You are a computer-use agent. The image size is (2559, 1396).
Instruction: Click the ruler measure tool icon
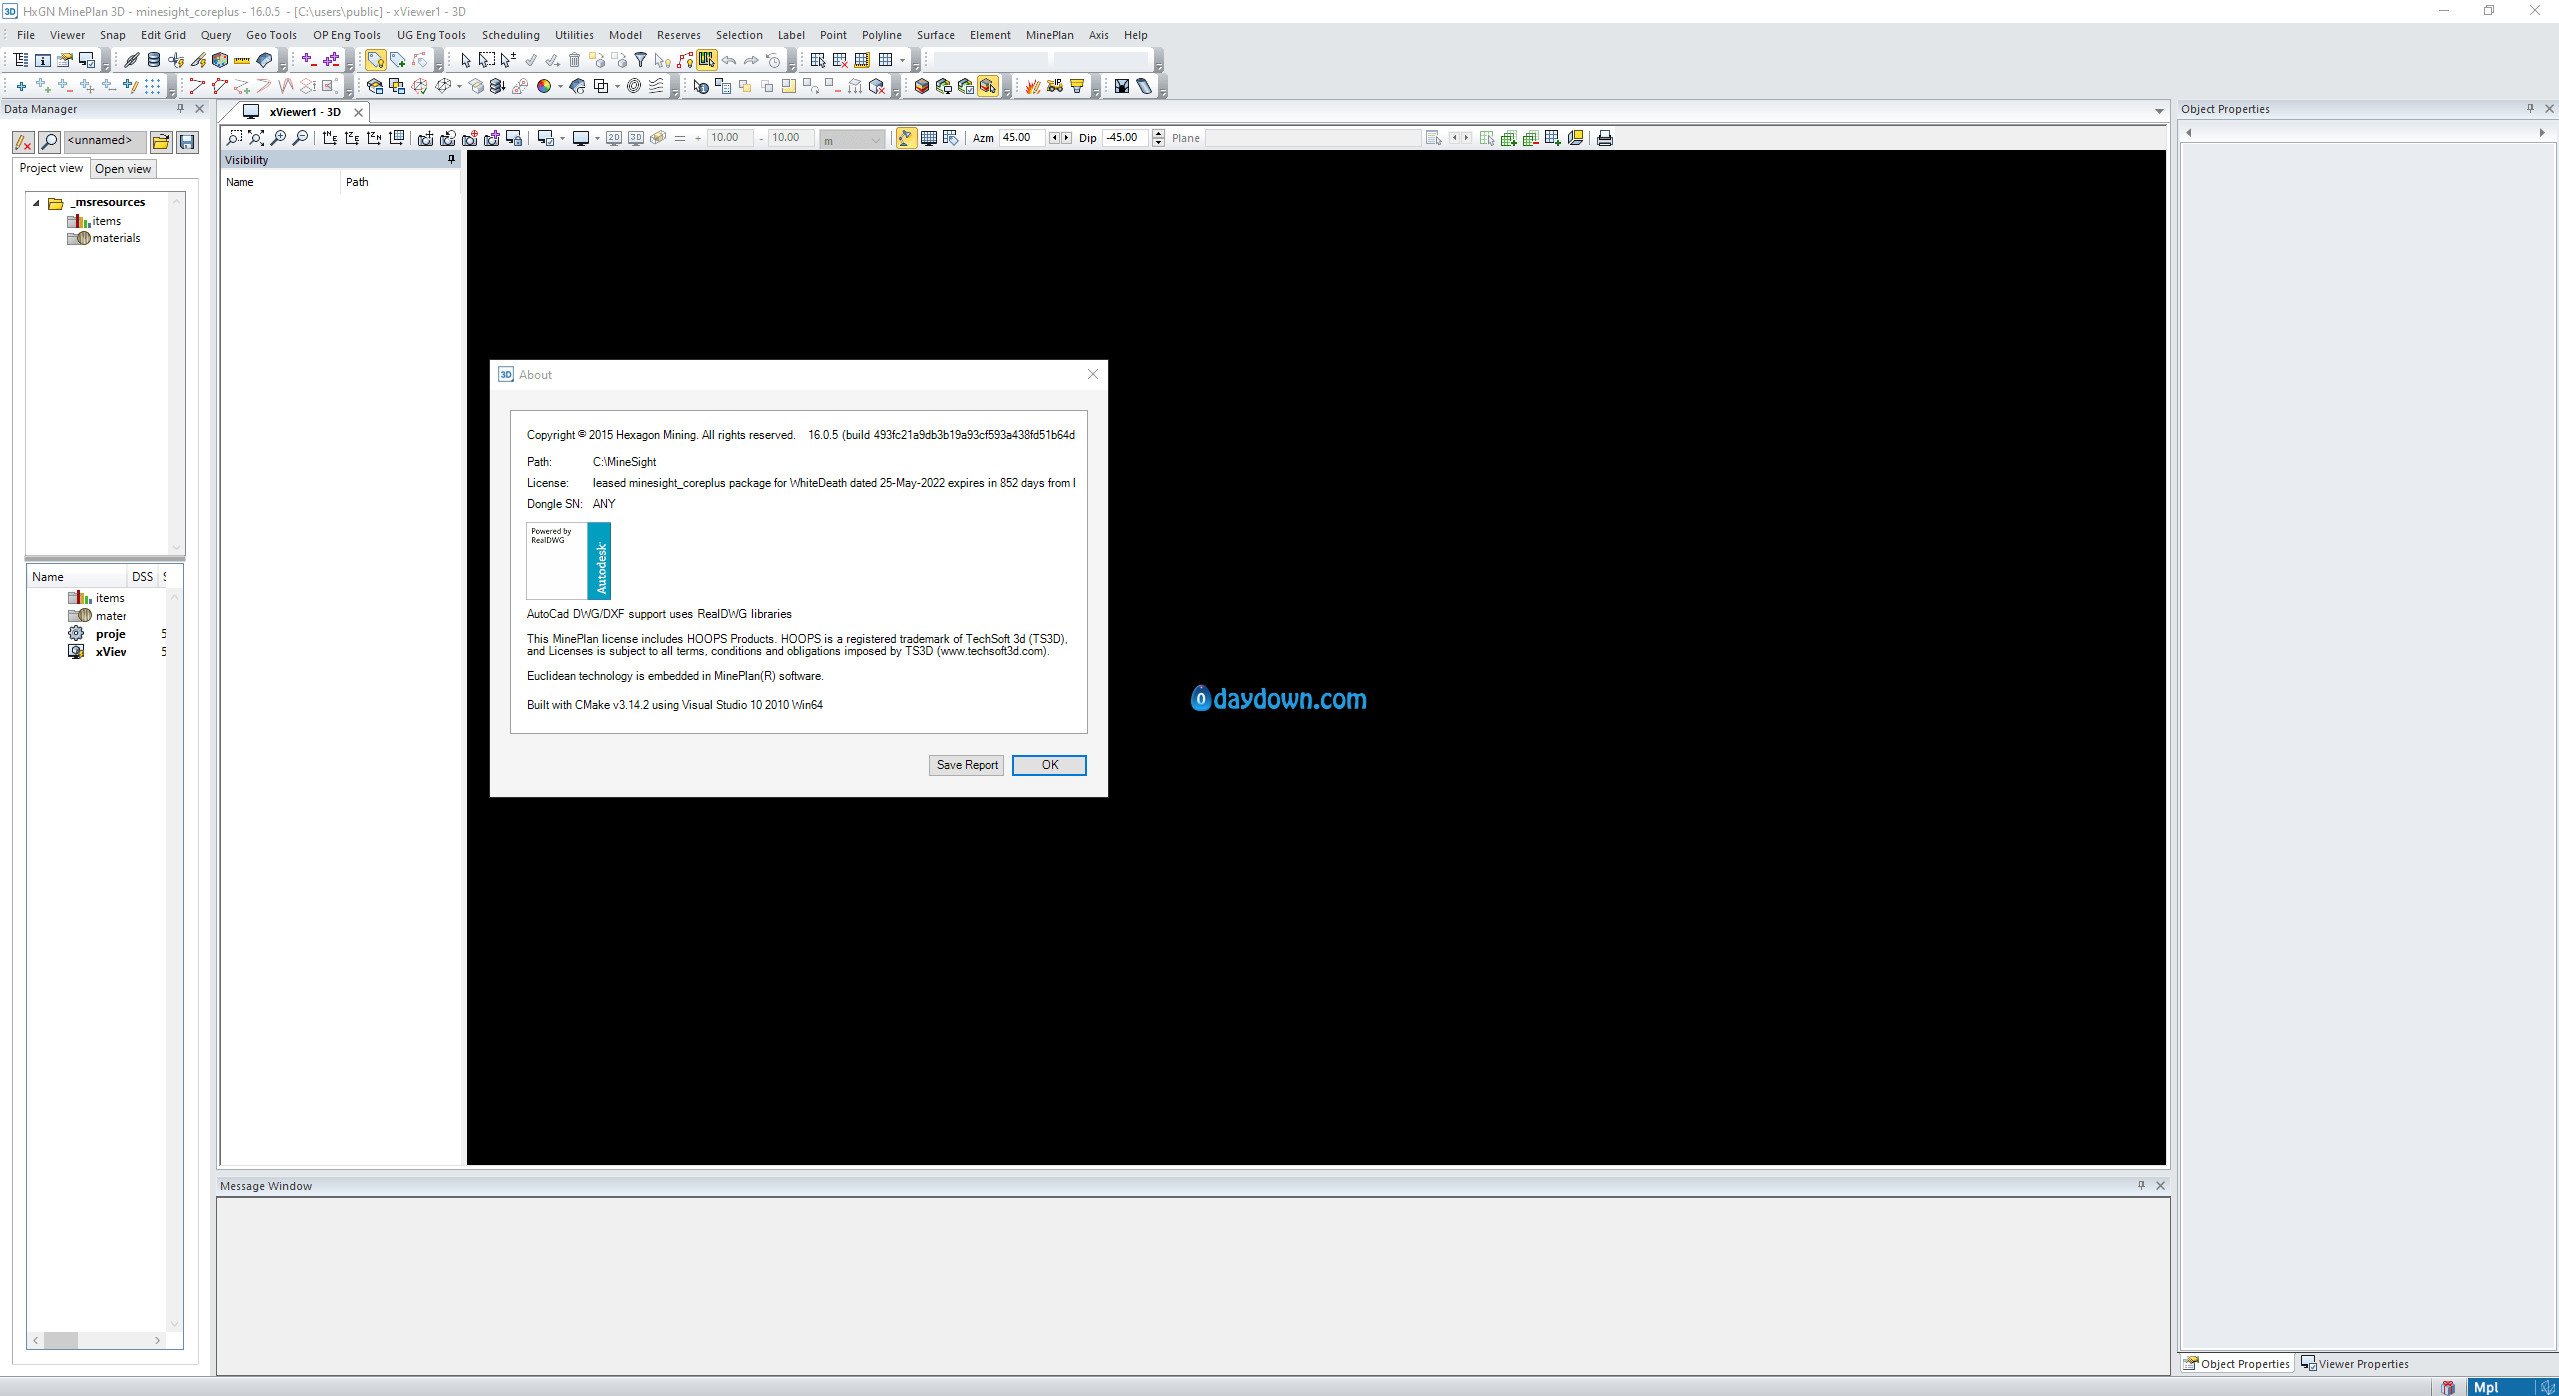(241, 60)
